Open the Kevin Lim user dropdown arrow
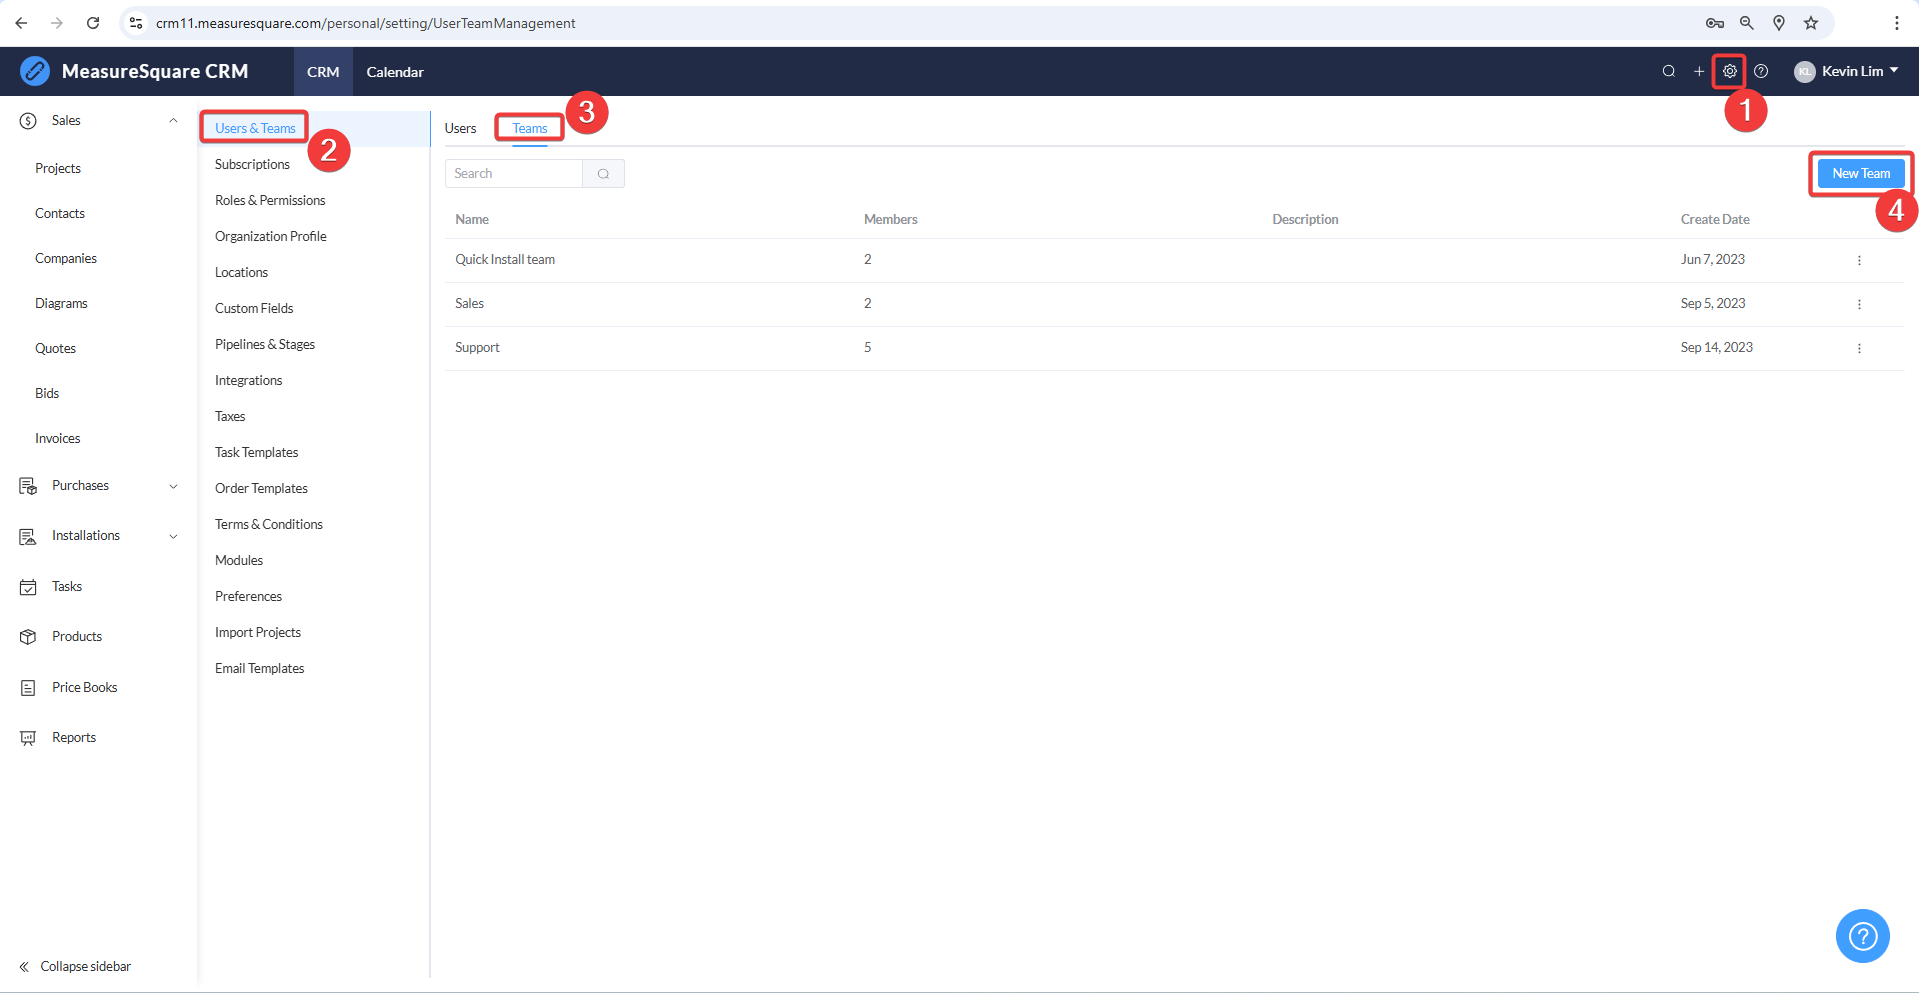 click(1894, 71)
